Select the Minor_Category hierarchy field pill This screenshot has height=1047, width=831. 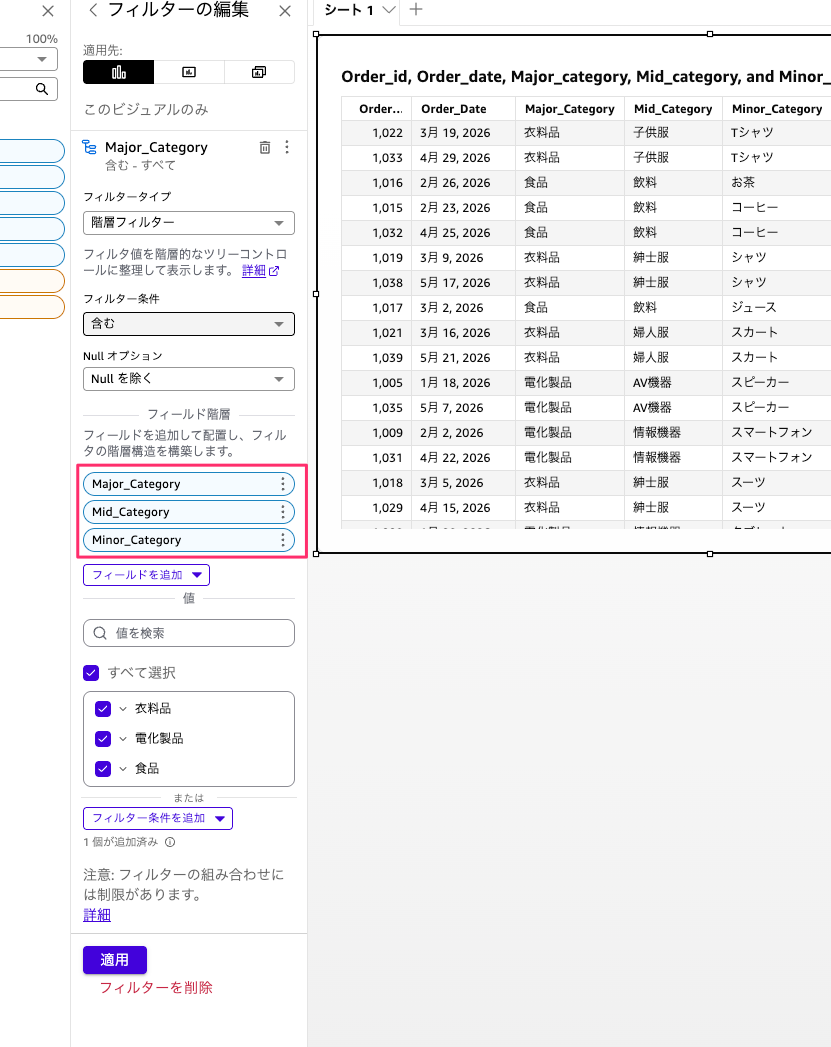[189, 540]
